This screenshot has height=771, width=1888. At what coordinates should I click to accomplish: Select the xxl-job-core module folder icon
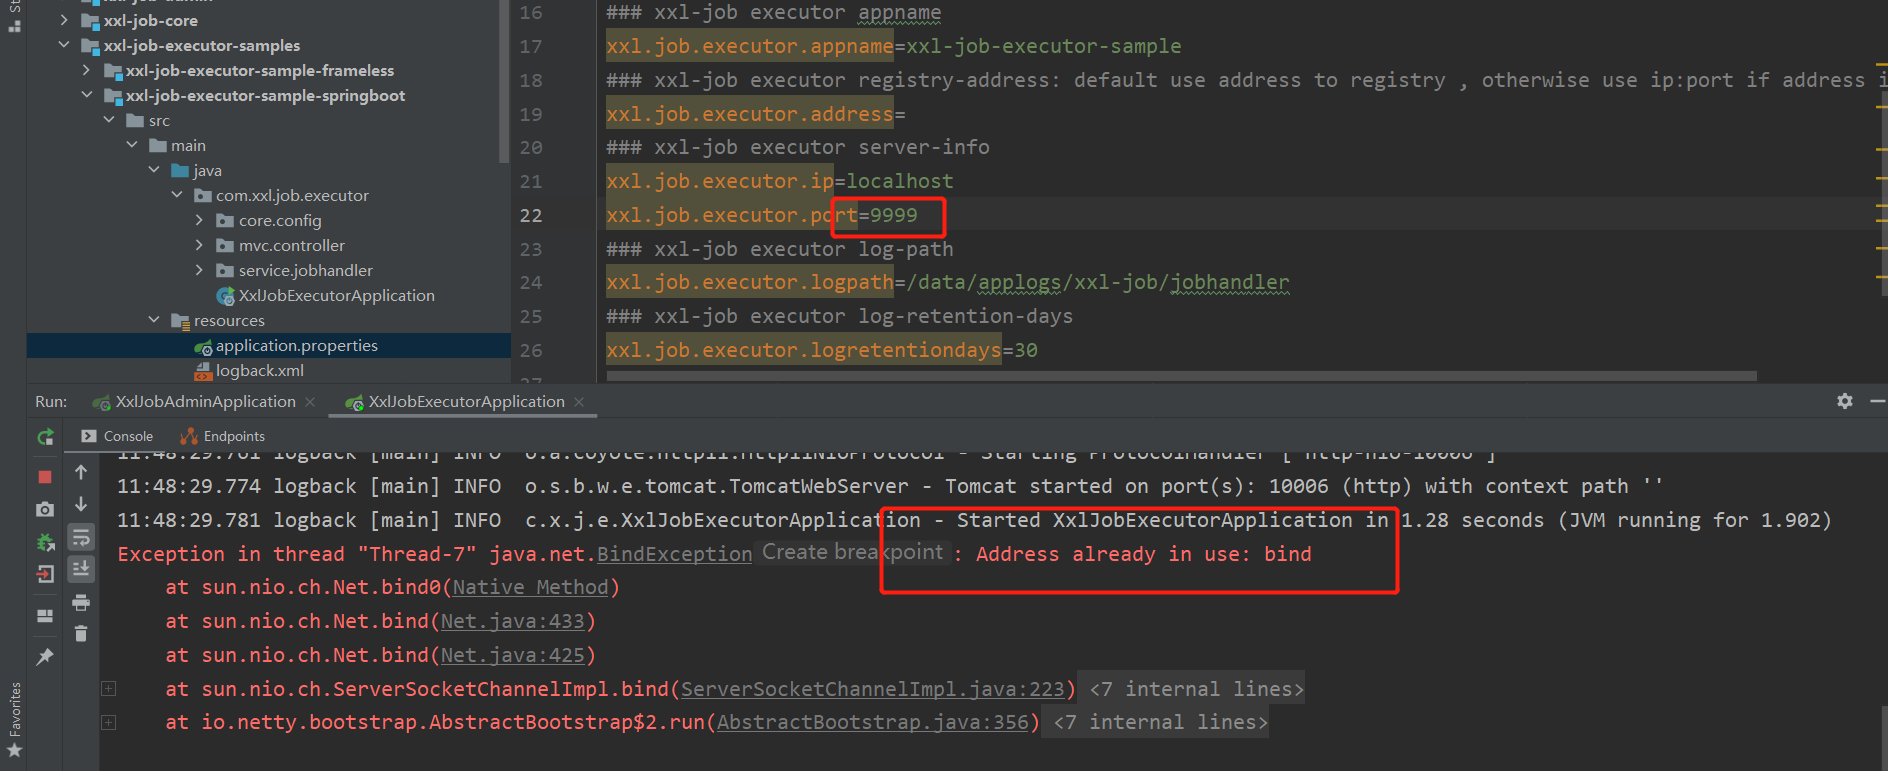click(90, 21)
